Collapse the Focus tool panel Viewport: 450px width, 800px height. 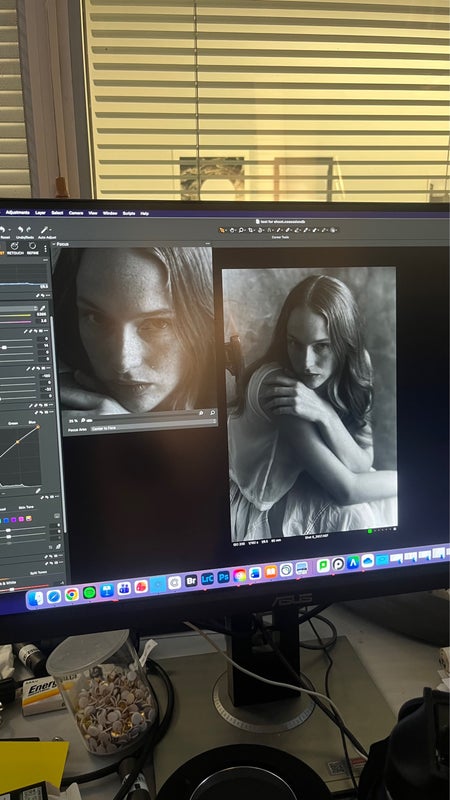54,244
